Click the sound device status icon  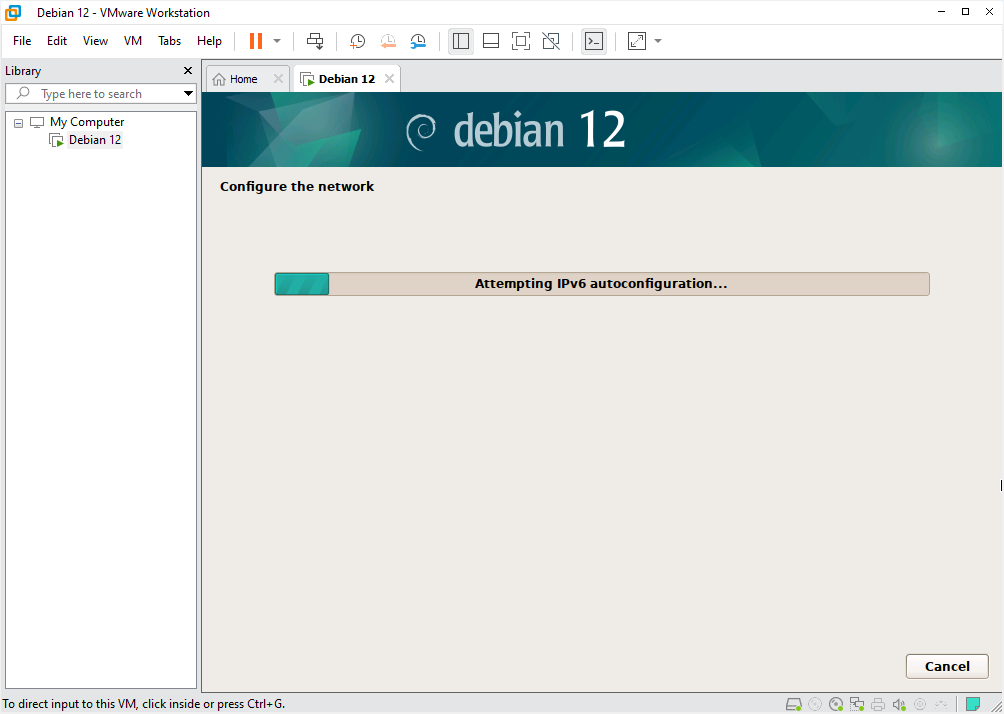pos(898,703)
